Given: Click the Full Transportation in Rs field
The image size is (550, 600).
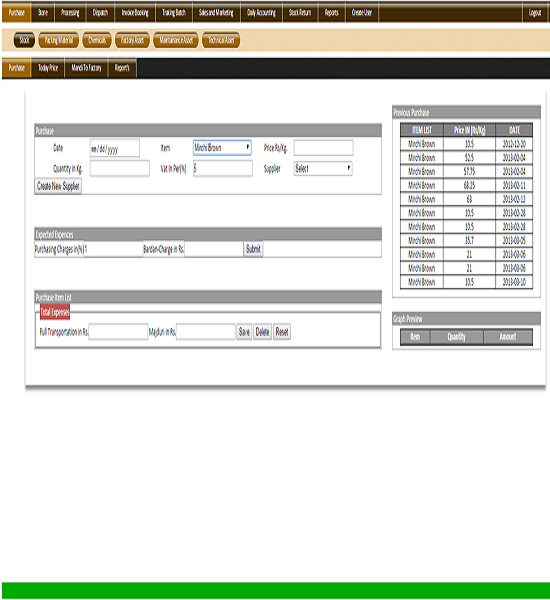Looking at the screenshot, I should 118,332.
